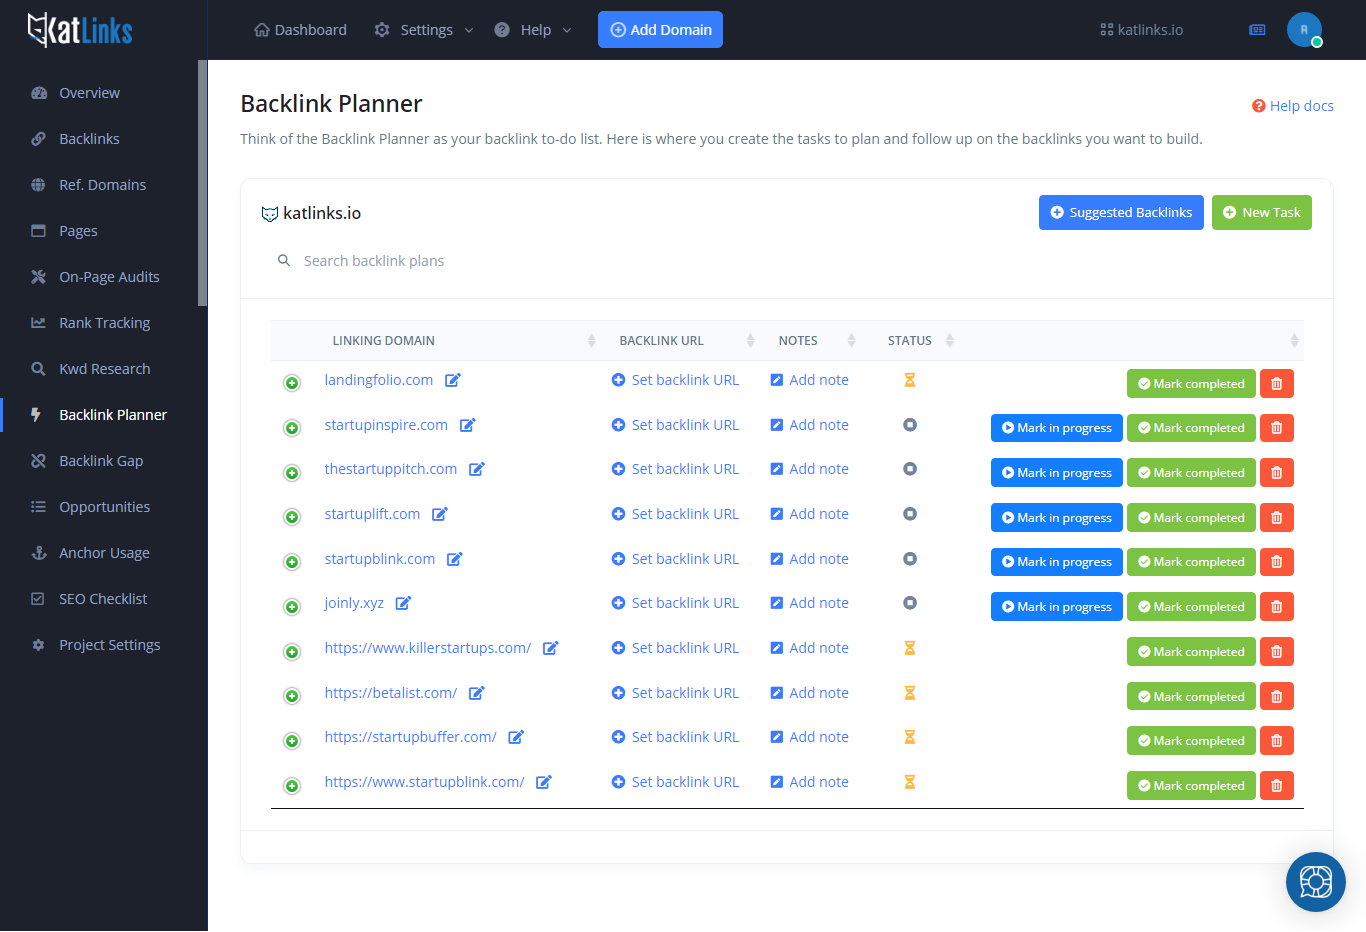Click the in-progress hourglass status for landingfolio.com
Viewport: 1366px width, 932px height.
(x=910, y=380)
